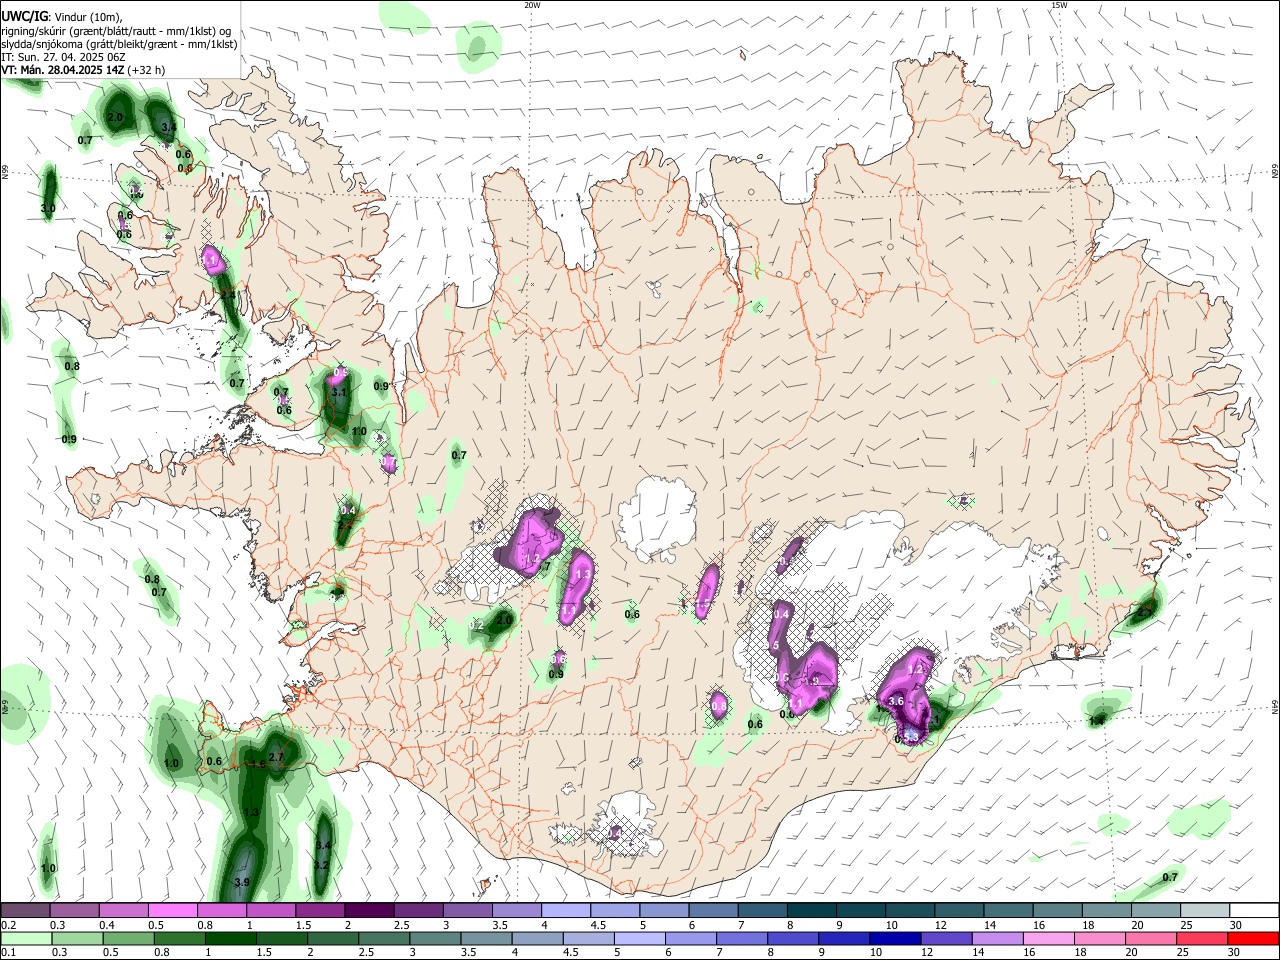Click the dusky mauve 0.2 swatch in snow legend
Viewport: 1280px width, 960px height.
click(x=25, y=910)
